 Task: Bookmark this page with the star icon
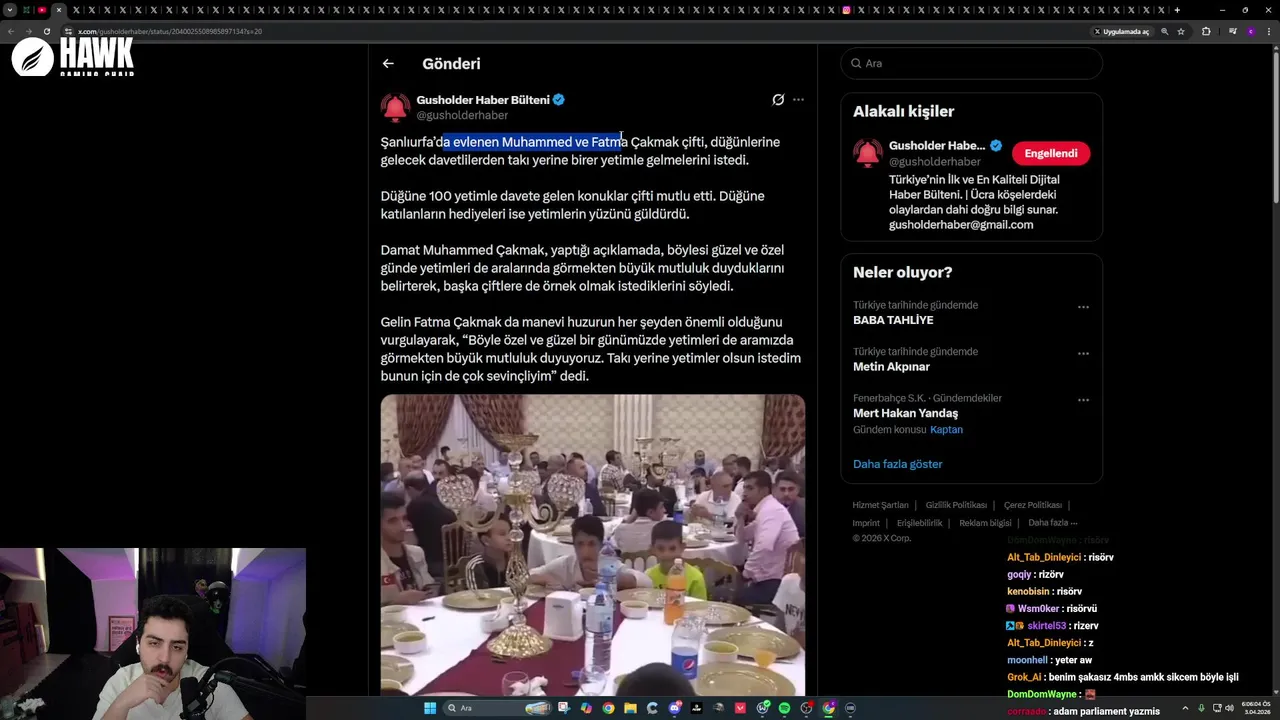(x=1181, y=31)
